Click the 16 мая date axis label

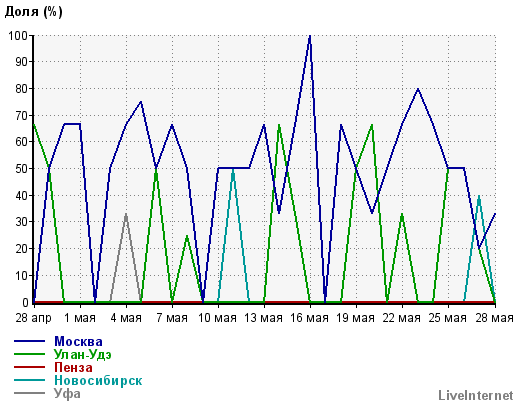point(309,318)
